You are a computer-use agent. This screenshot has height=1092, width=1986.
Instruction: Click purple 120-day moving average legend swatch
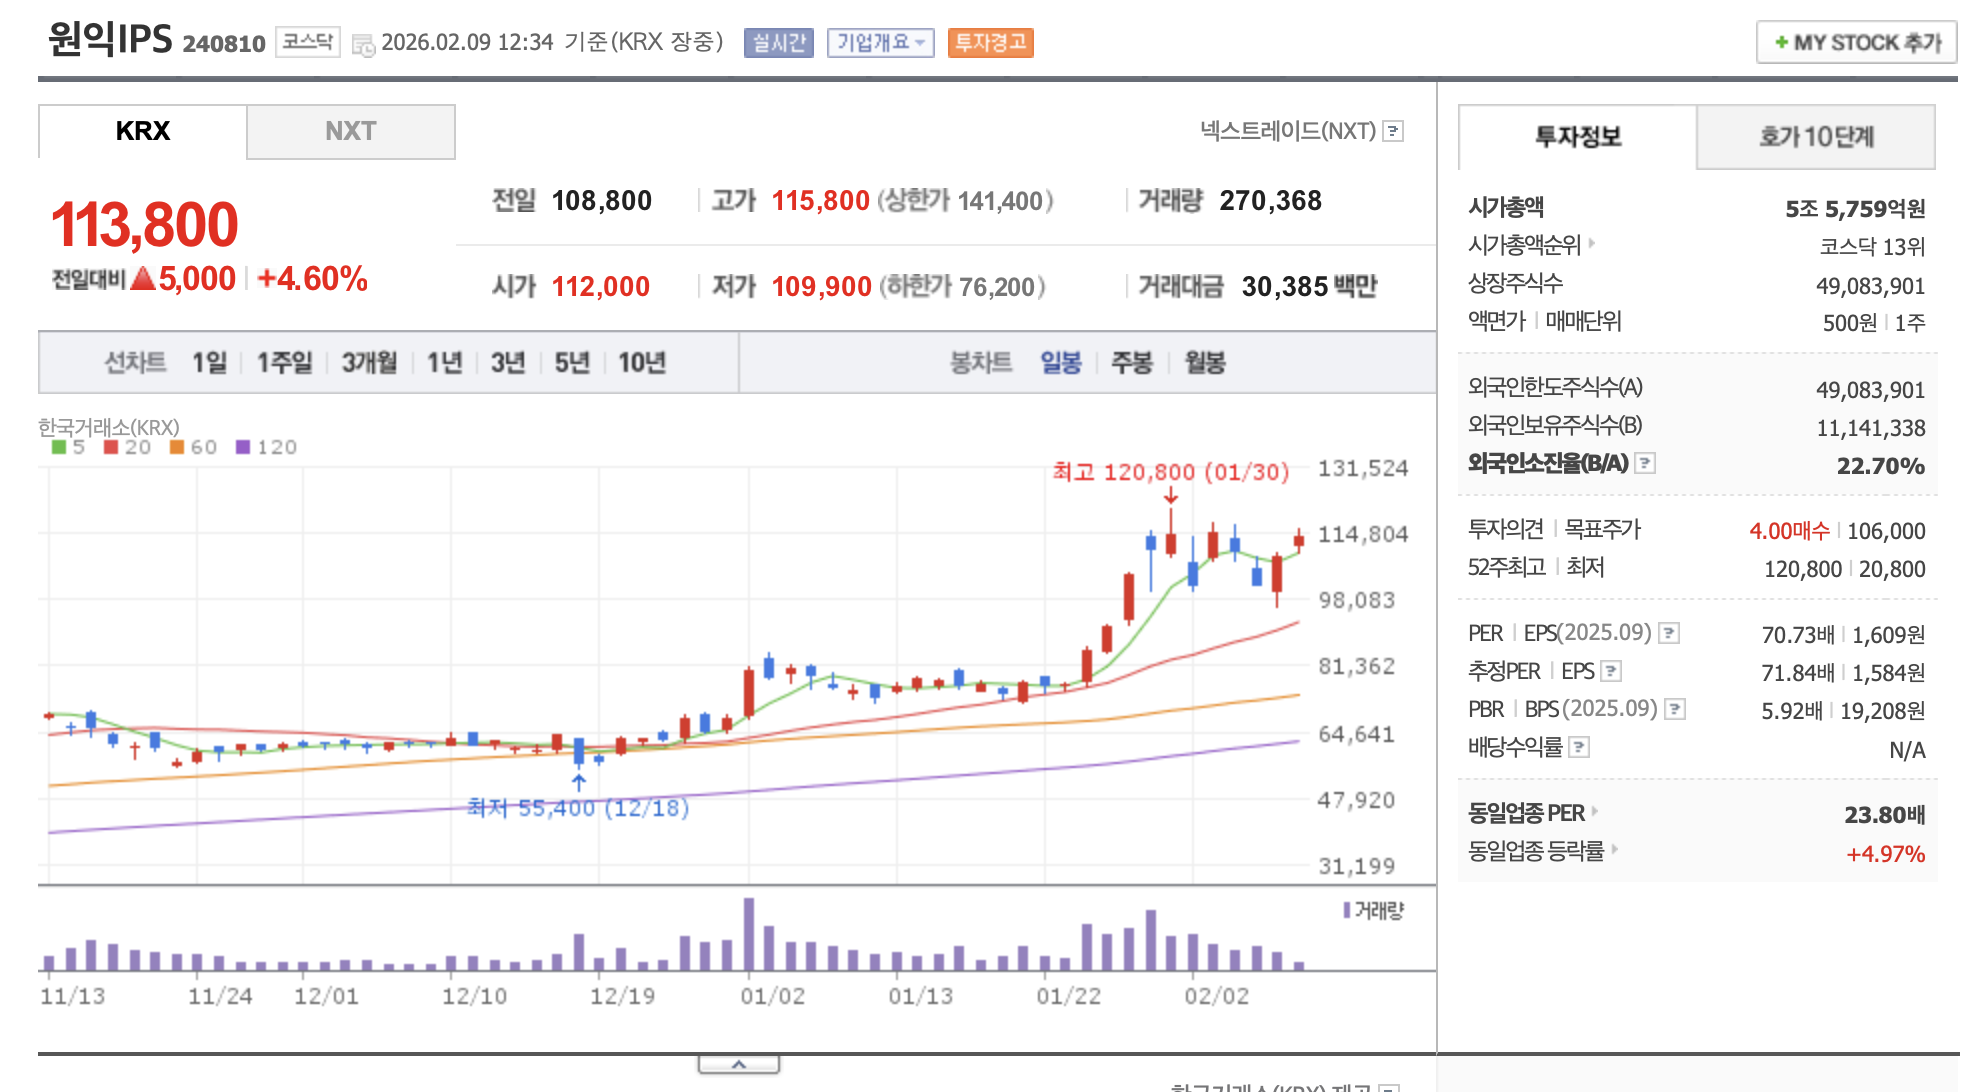(x=243, y=447)
